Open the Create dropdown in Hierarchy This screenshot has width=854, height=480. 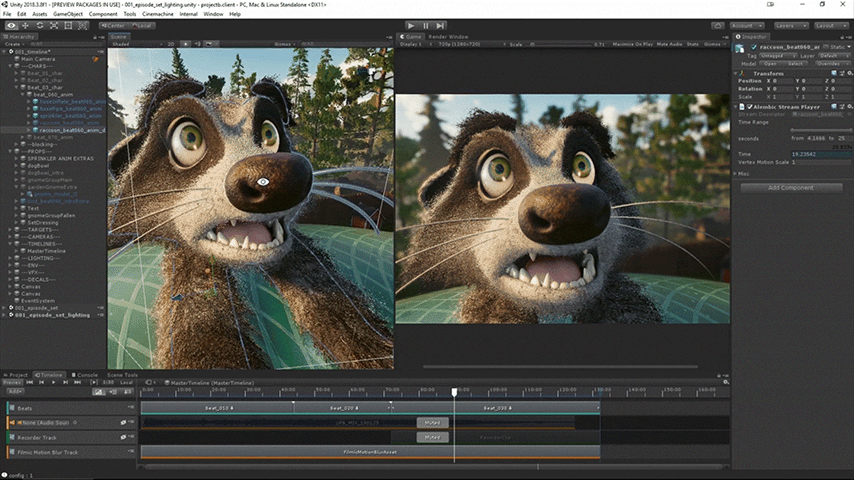point(14,44)
